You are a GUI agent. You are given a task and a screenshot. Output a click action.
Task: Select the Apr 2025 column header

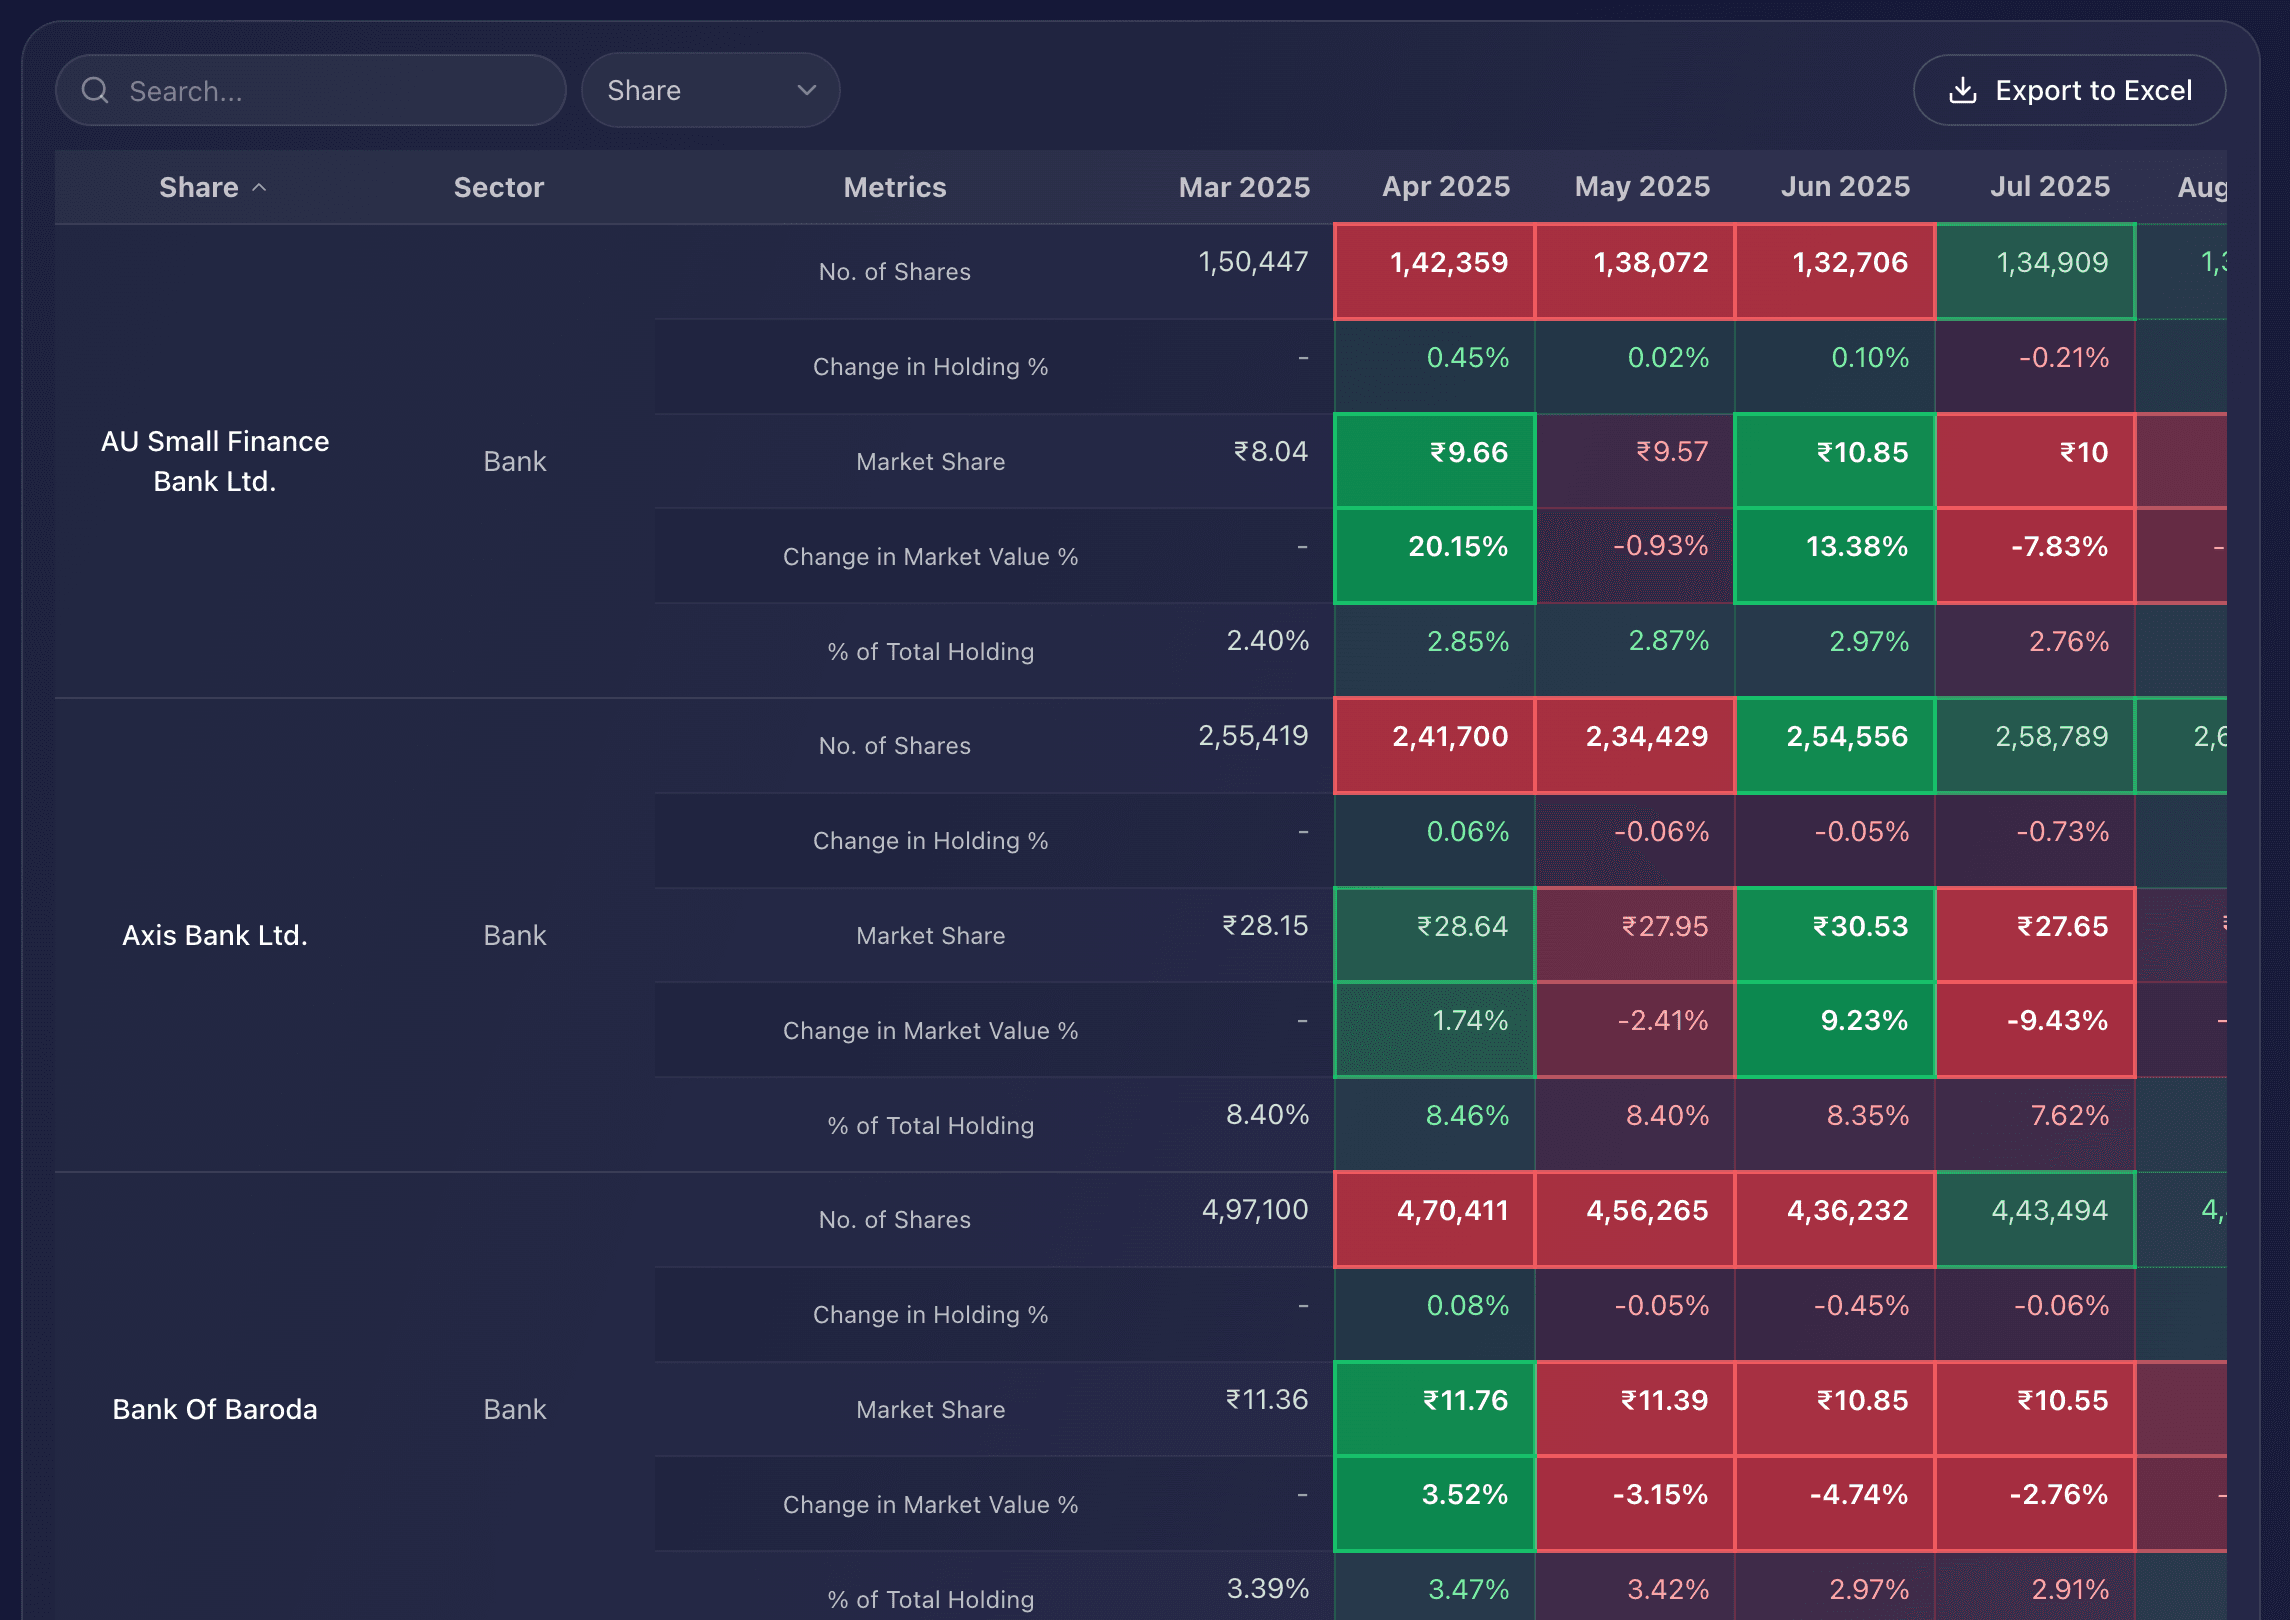coord(1445,187)
